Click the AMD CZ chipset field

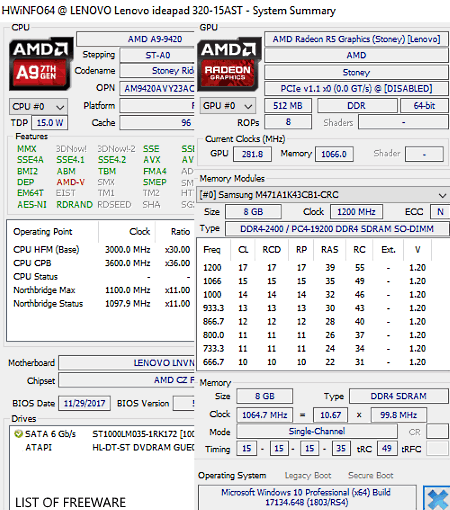[127, 380]
